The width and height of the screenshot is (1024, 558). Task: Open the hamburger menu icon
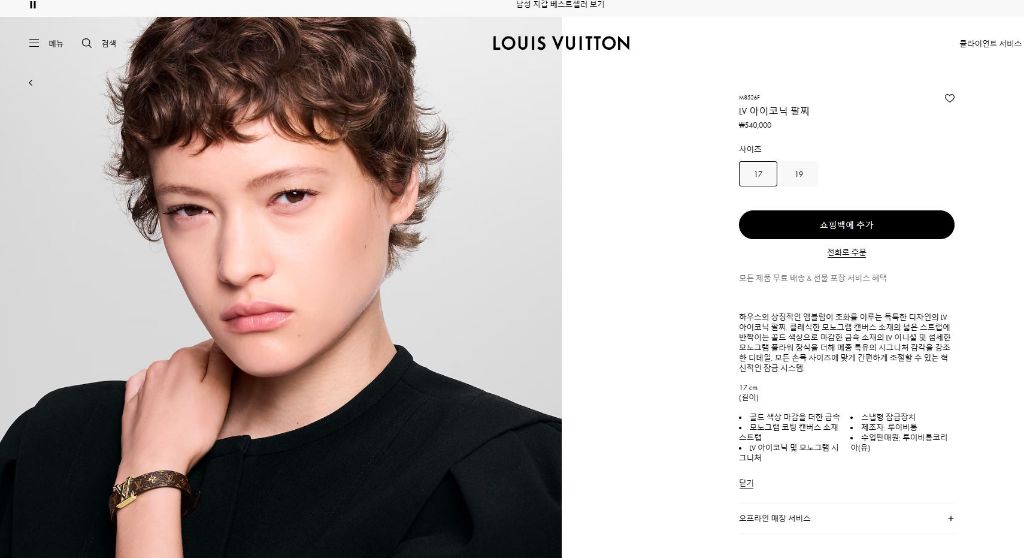34,43
